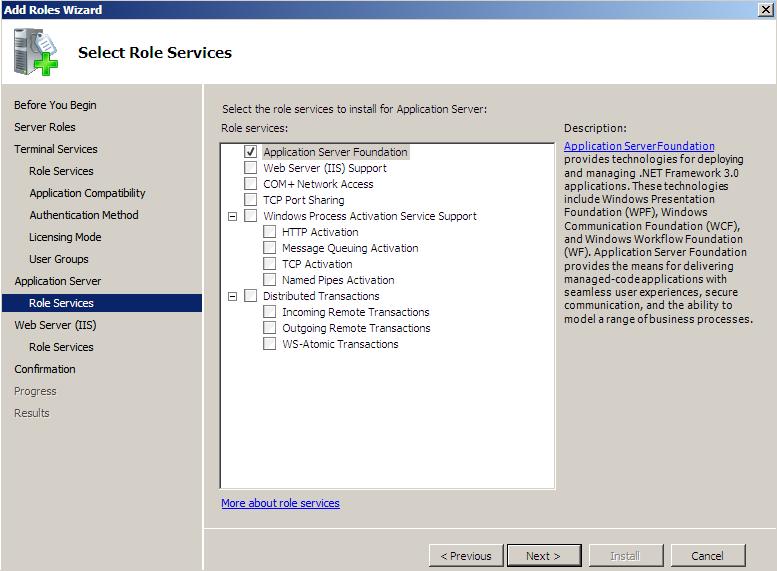The width and height of the screenshot is (777, 571).
Task: Check HTTP Activation option
Action: [270, 231]
